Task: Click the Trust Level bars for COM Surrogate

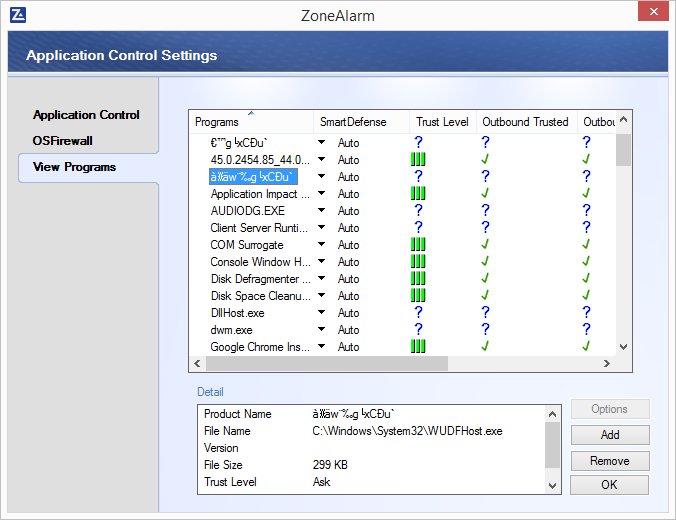Action: [418, 244]
